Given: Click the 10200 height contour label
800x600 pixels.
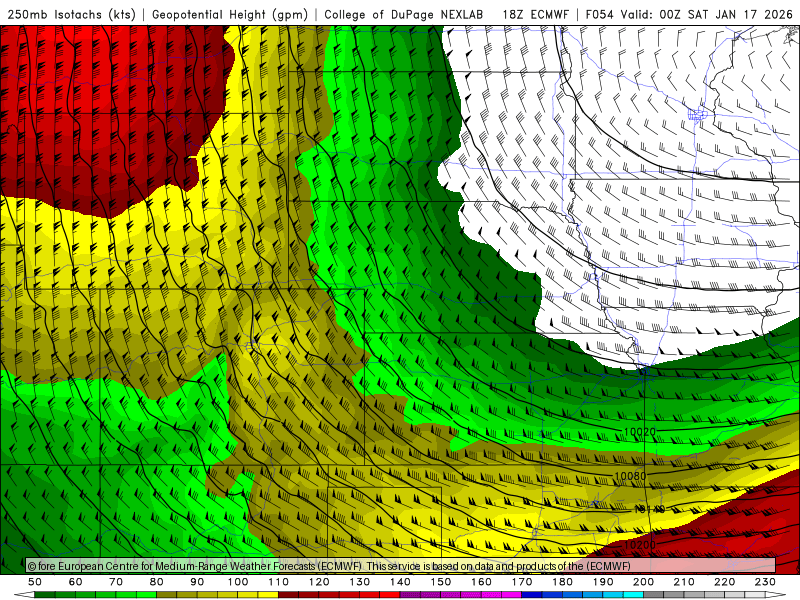Looking at the screenshot, I should 639,545.
